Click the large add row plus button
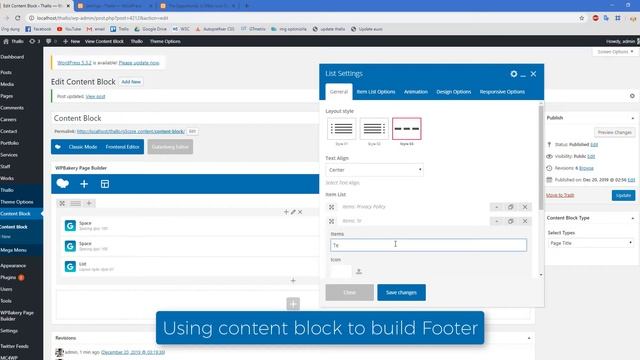This screenshot has height=360, width=640. (x=293, y=304)
